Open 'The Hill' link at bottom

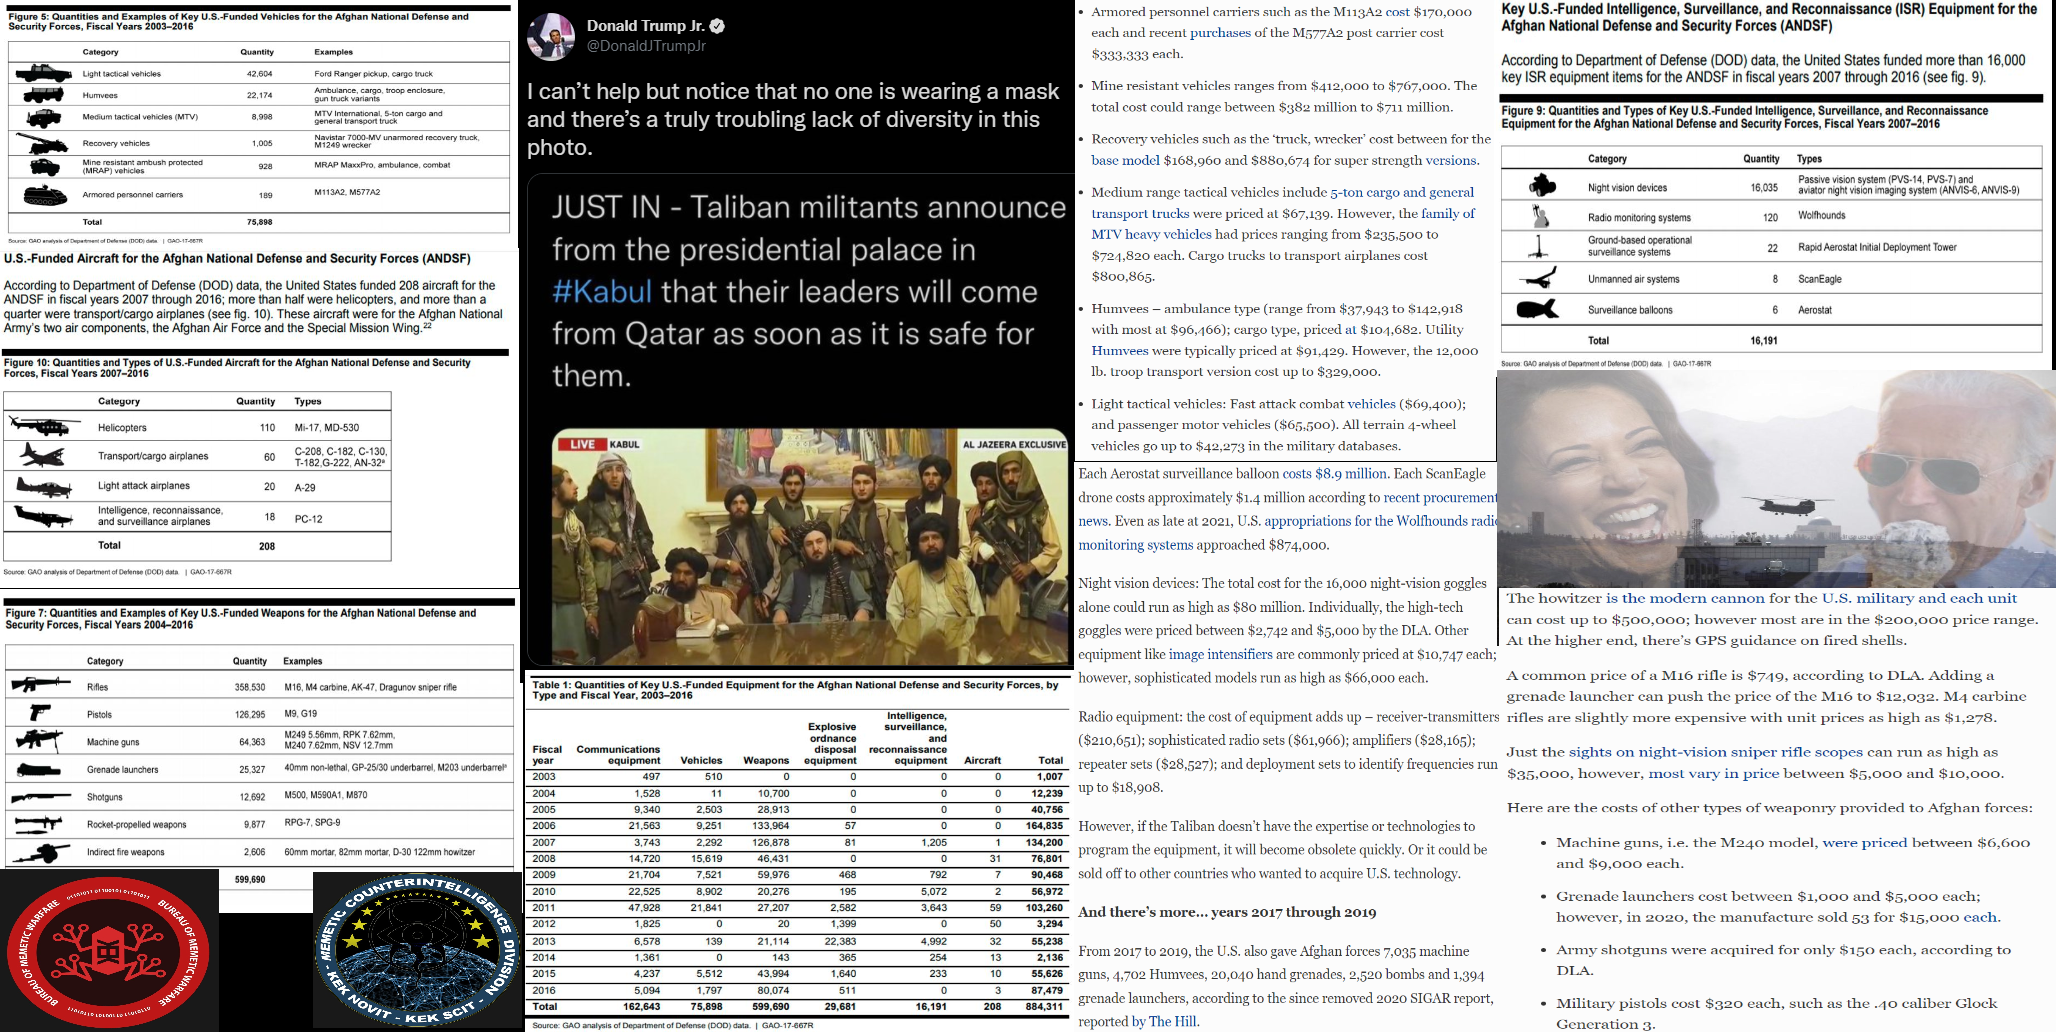point(1173,1022)
